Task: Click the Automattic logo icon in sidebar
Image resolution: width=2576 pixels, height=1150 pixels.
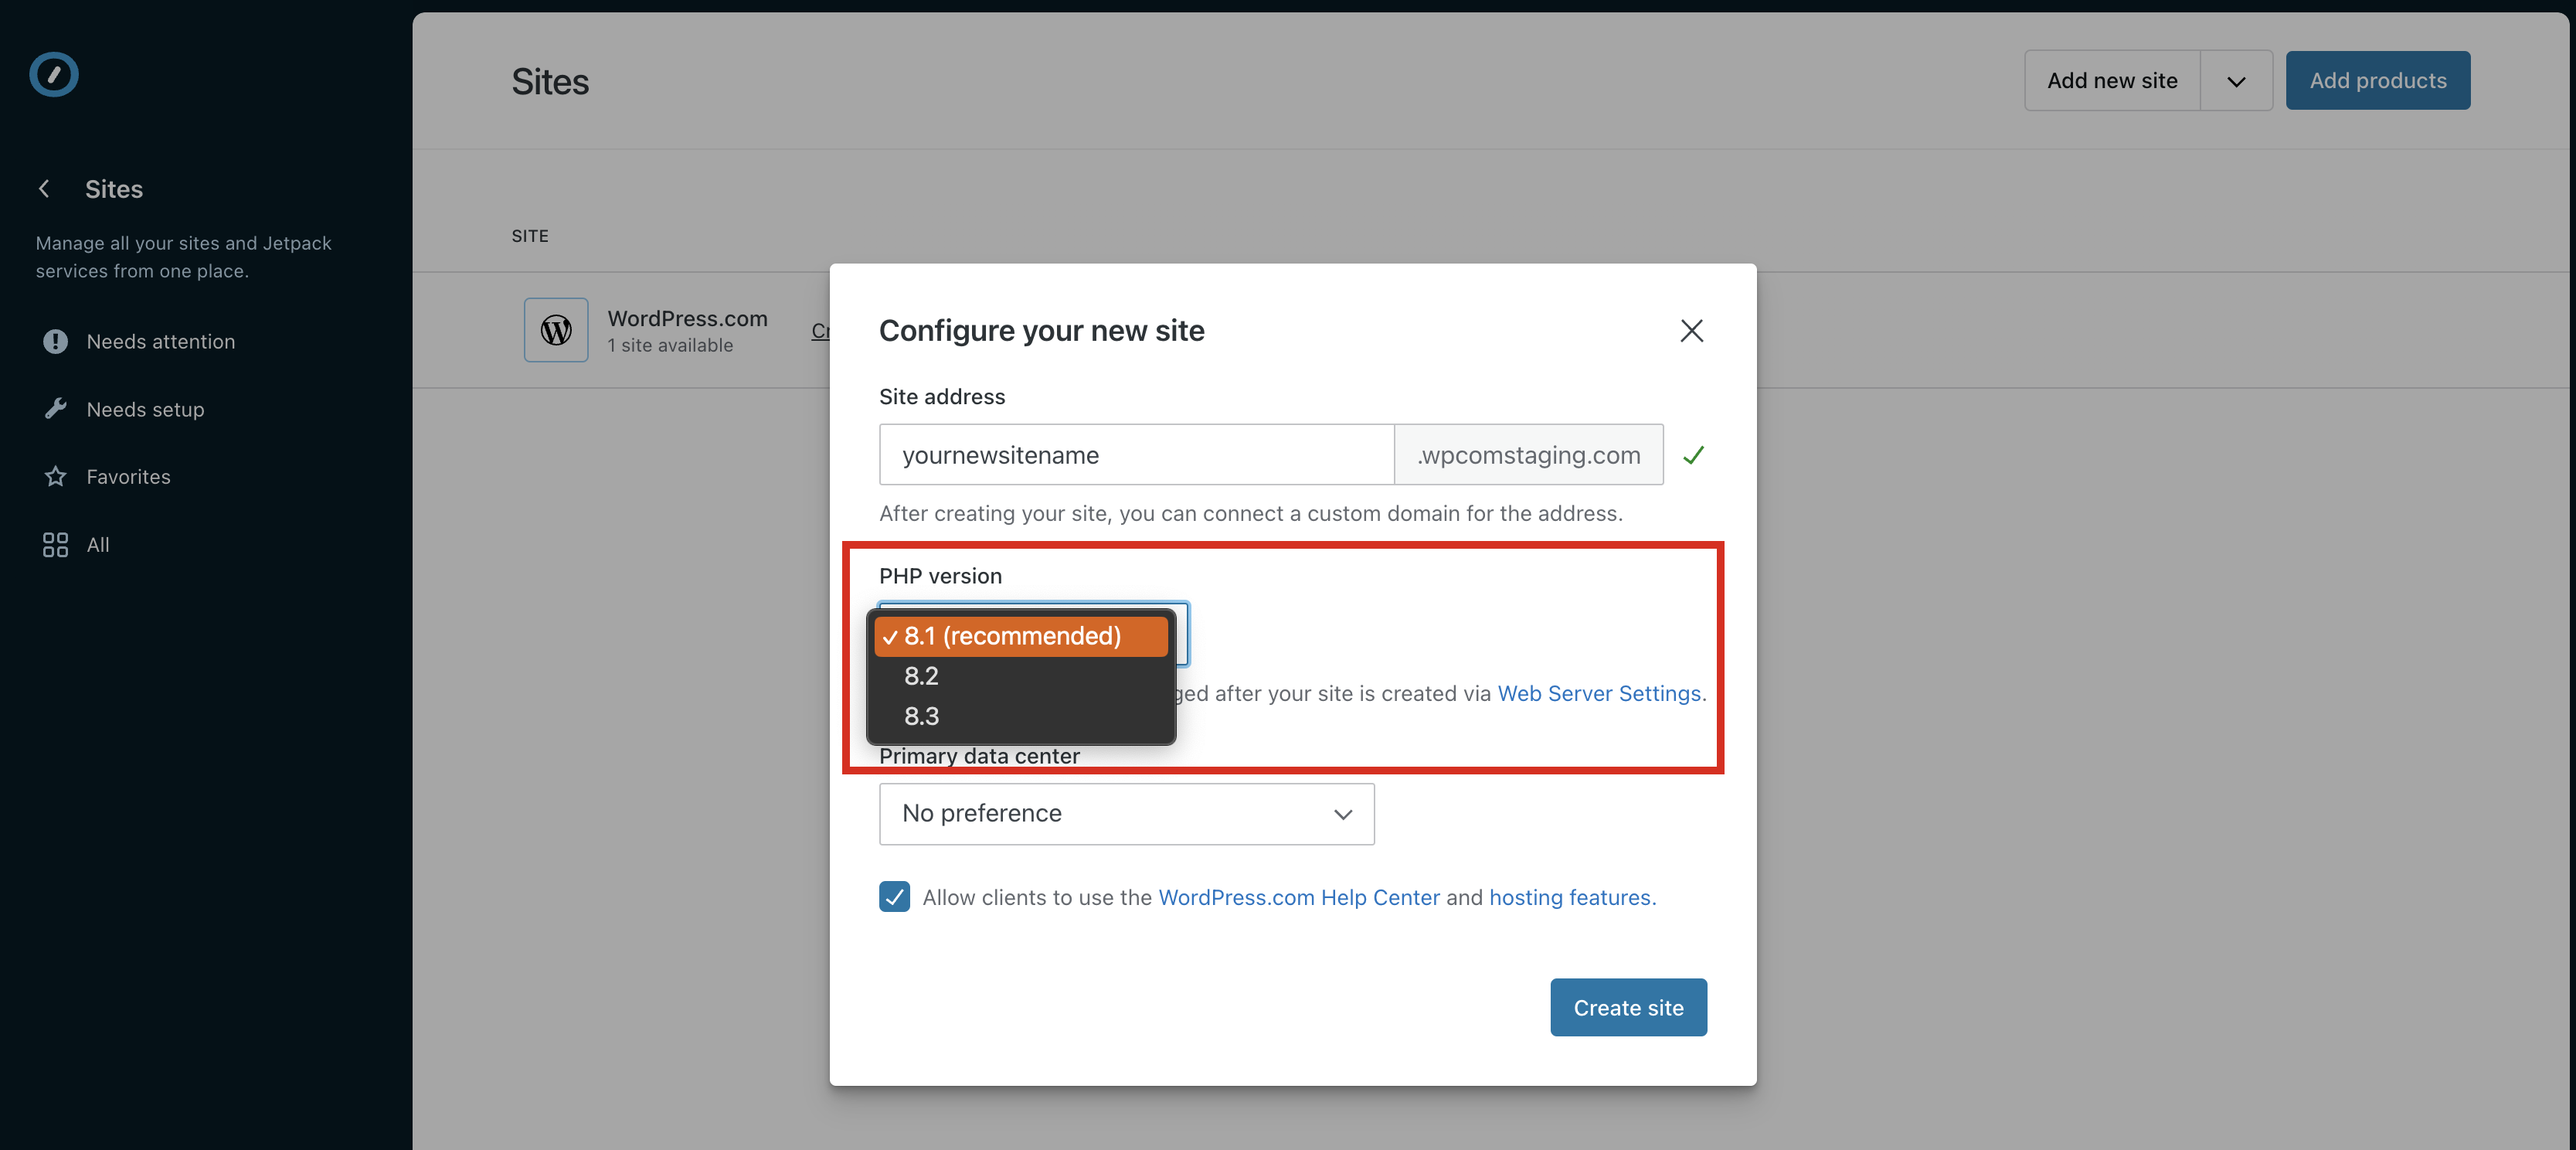Action: (x=54, y=75)
